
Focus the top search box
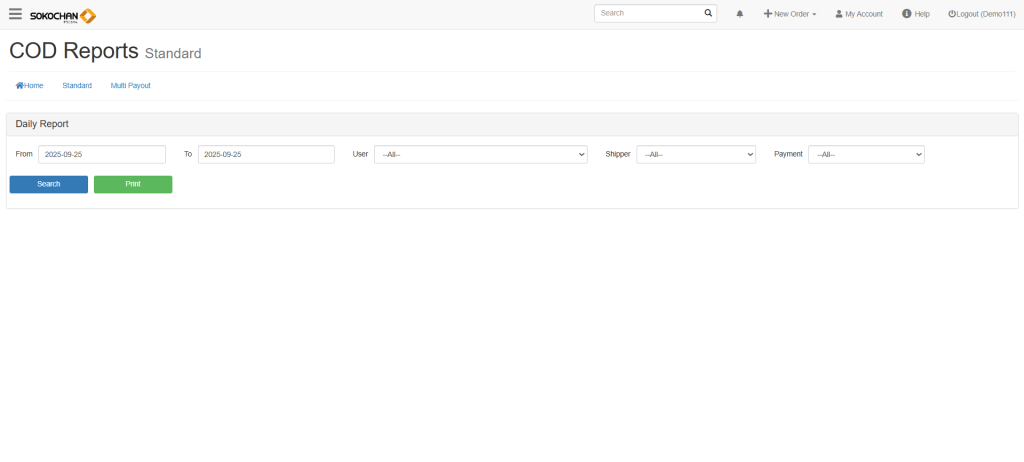tap(648, 14)
